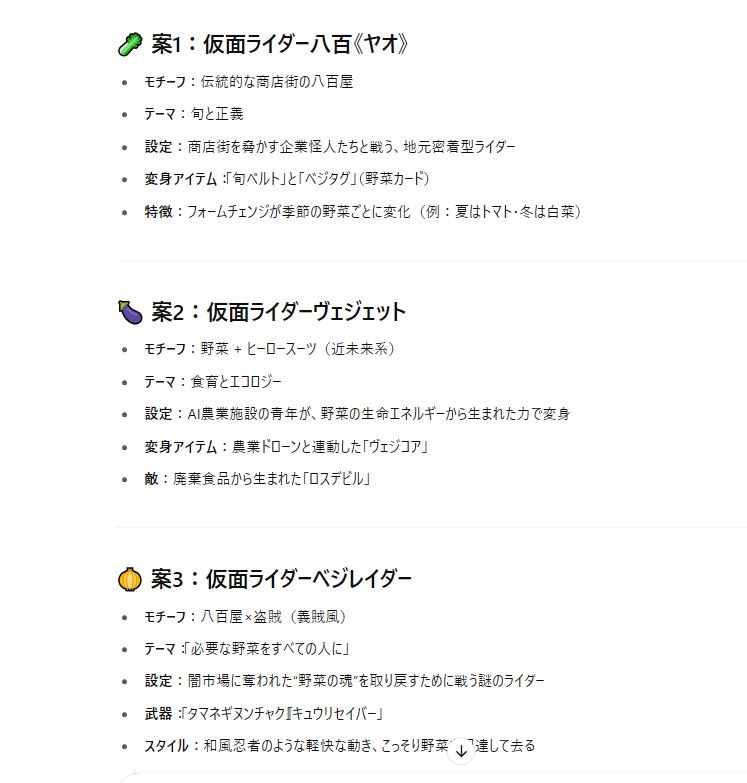Click the leafy green vegetable emoji

[x=130, y=44]
